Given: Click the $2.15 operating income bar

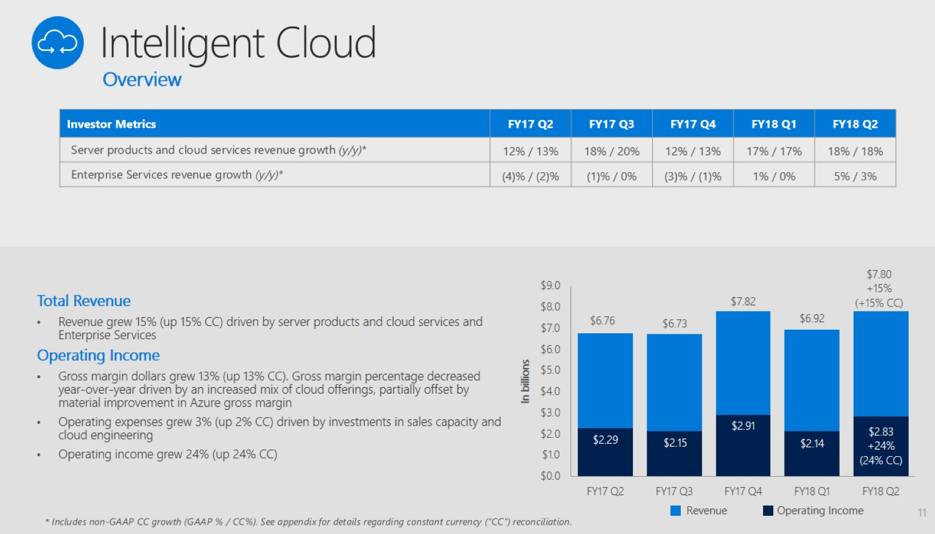Looking at the screenshot, I should (x=674, y=454).
